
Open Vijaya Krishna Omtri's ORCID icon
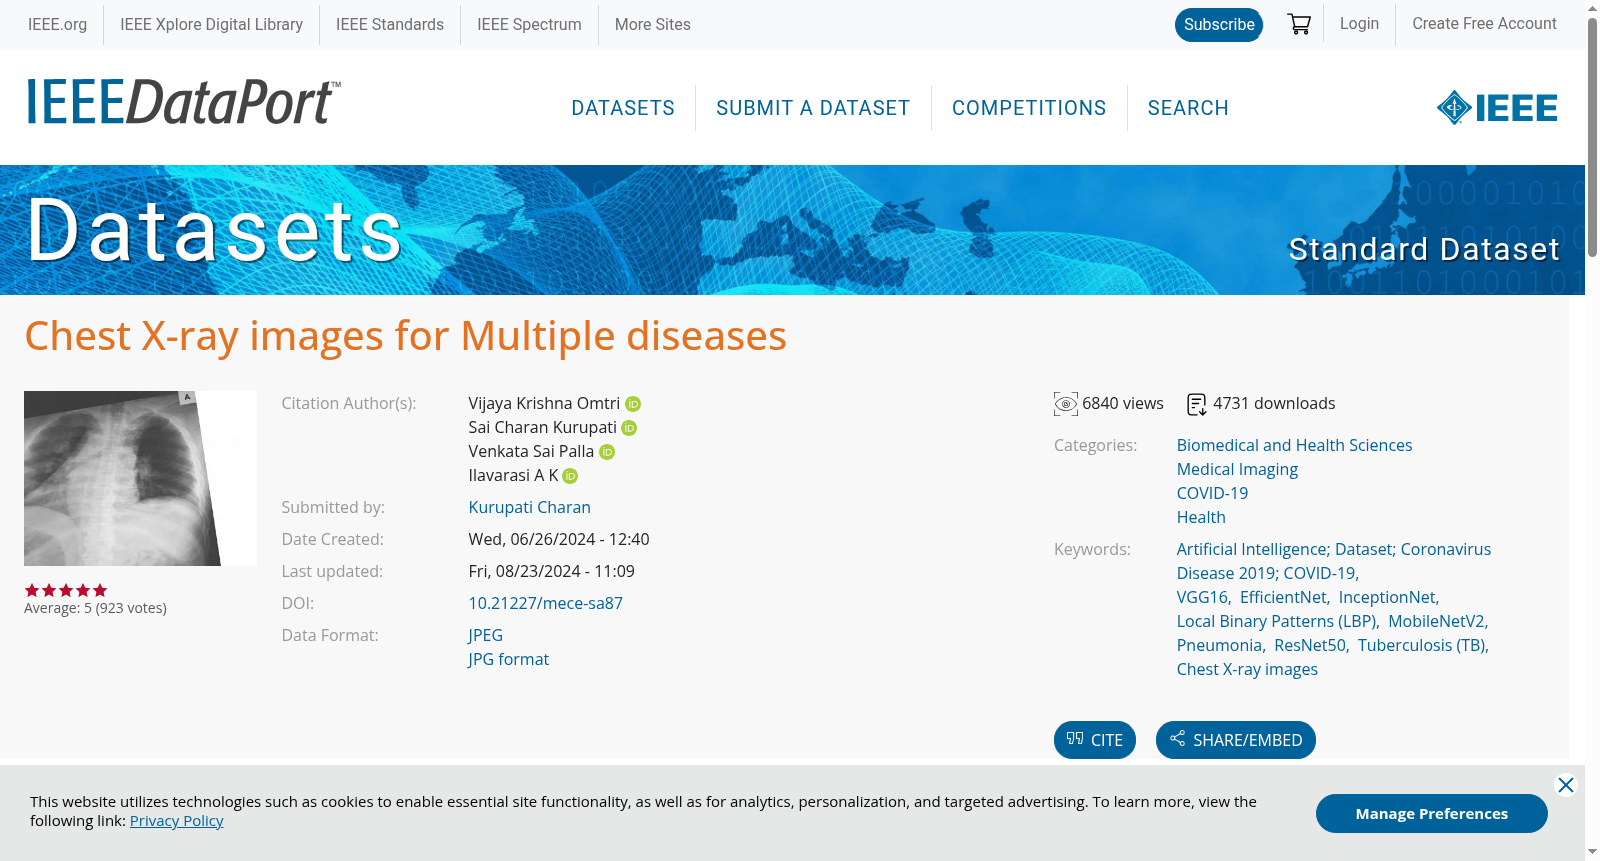633,404
